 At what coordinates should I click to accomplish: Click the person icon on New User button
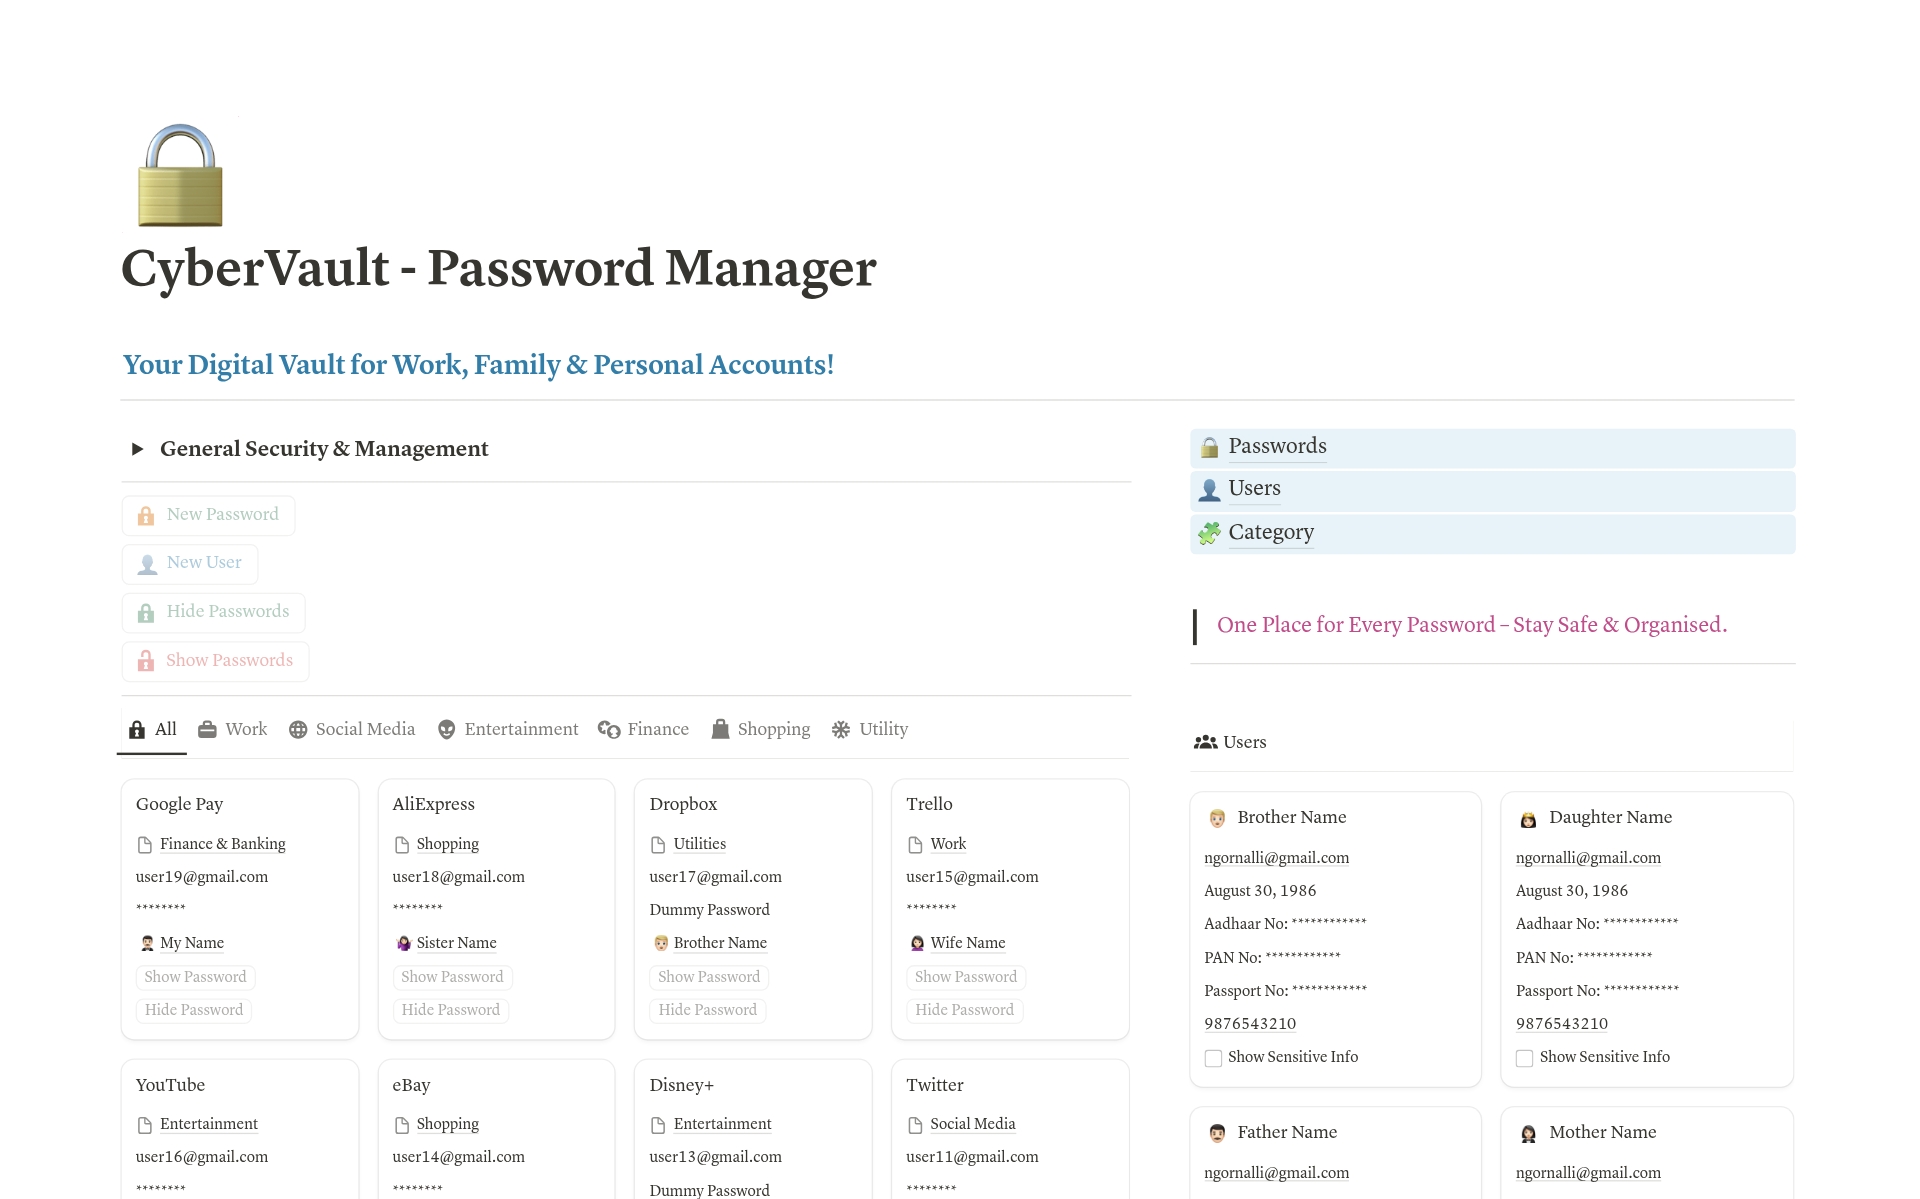pyautogui.click(x=147, y=564)
